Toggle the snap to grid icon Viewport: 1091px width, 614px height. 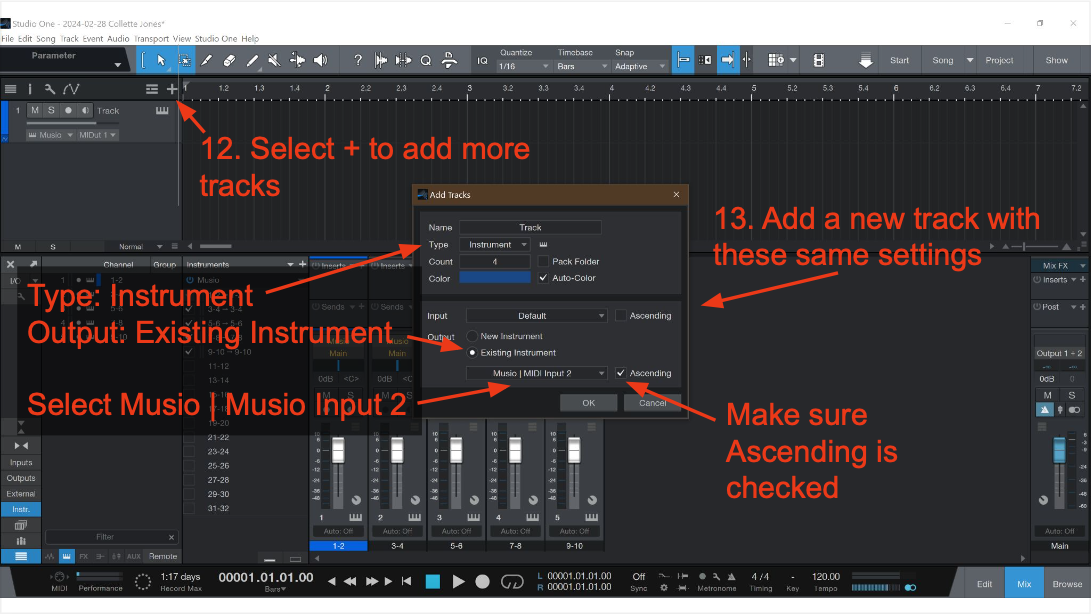(683, 61)
